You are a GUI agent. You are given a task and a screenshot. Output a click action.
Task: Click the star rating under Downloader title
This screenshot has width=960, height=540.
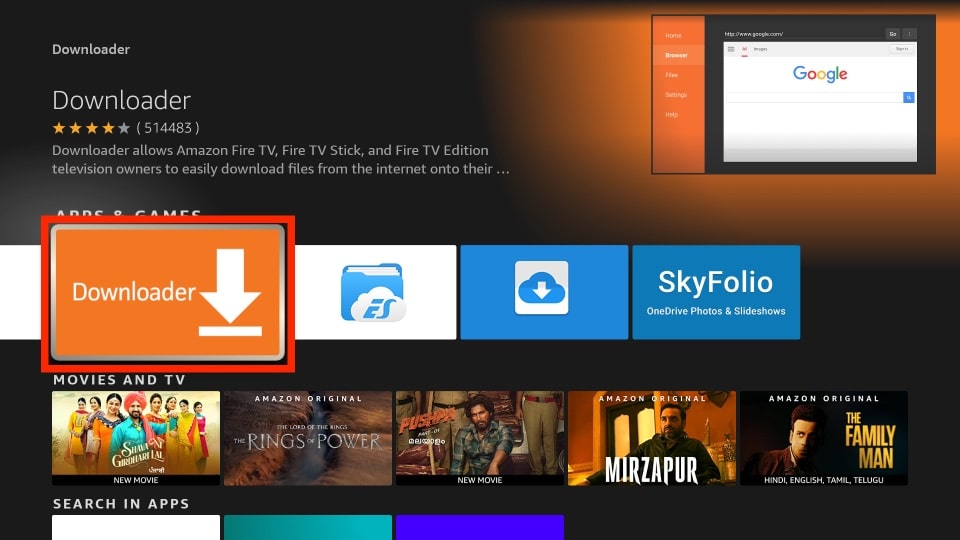click(91, 128)
